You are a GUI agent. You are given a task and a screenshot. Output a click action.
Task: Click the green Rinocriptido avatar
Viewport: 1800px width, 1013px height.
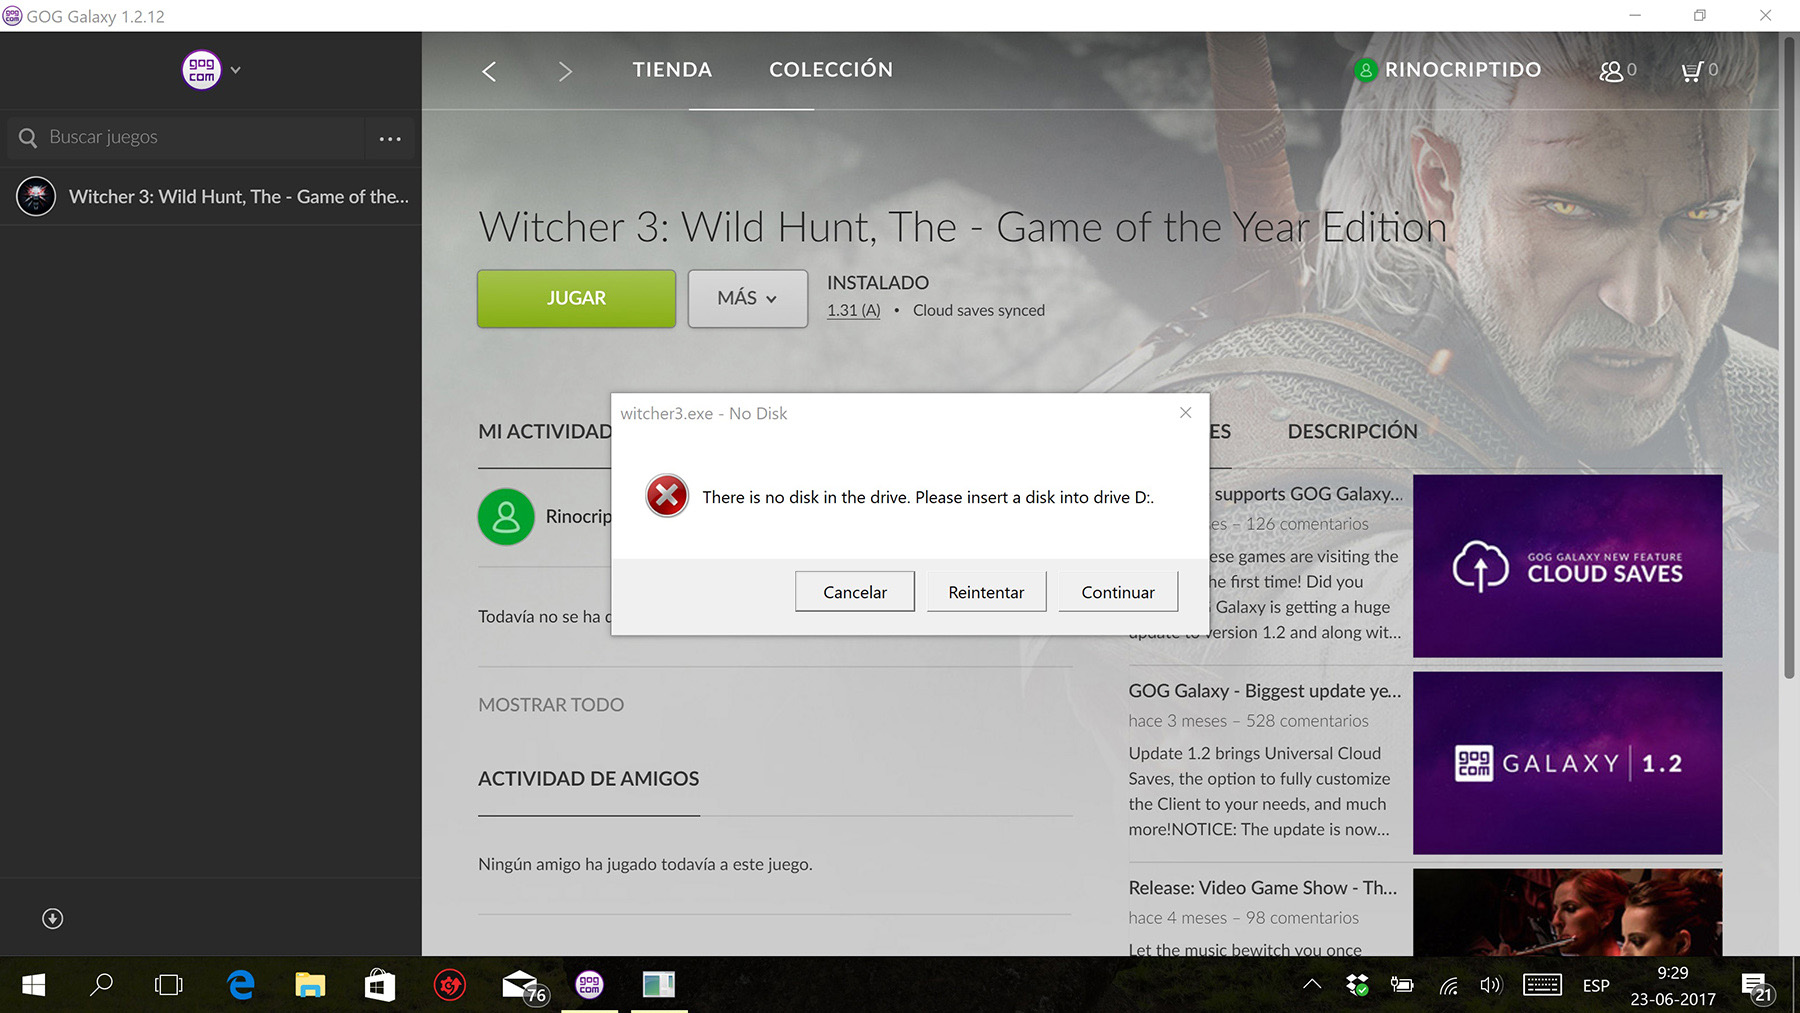click(x=506, y=517)
